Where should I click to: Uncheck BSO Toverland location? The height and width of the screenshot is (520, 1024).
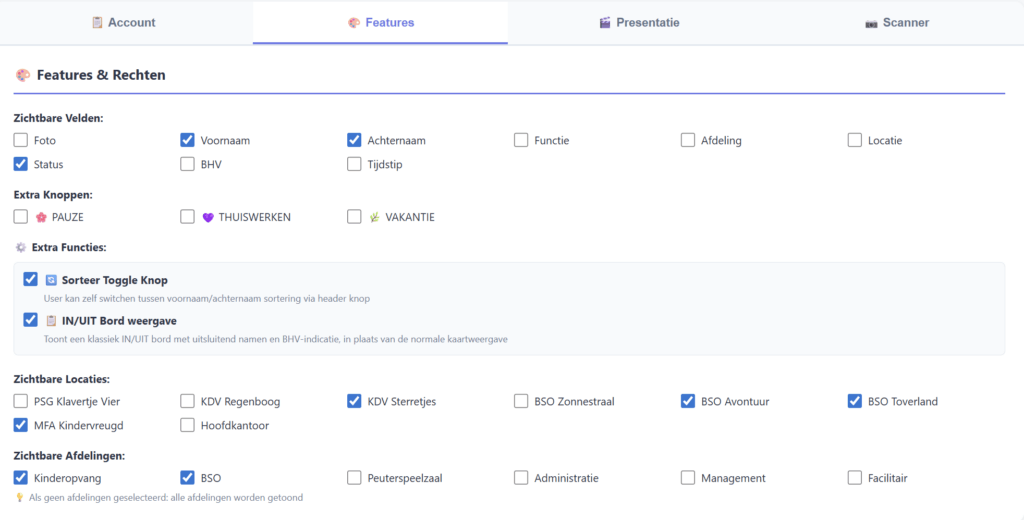(855, 401)
